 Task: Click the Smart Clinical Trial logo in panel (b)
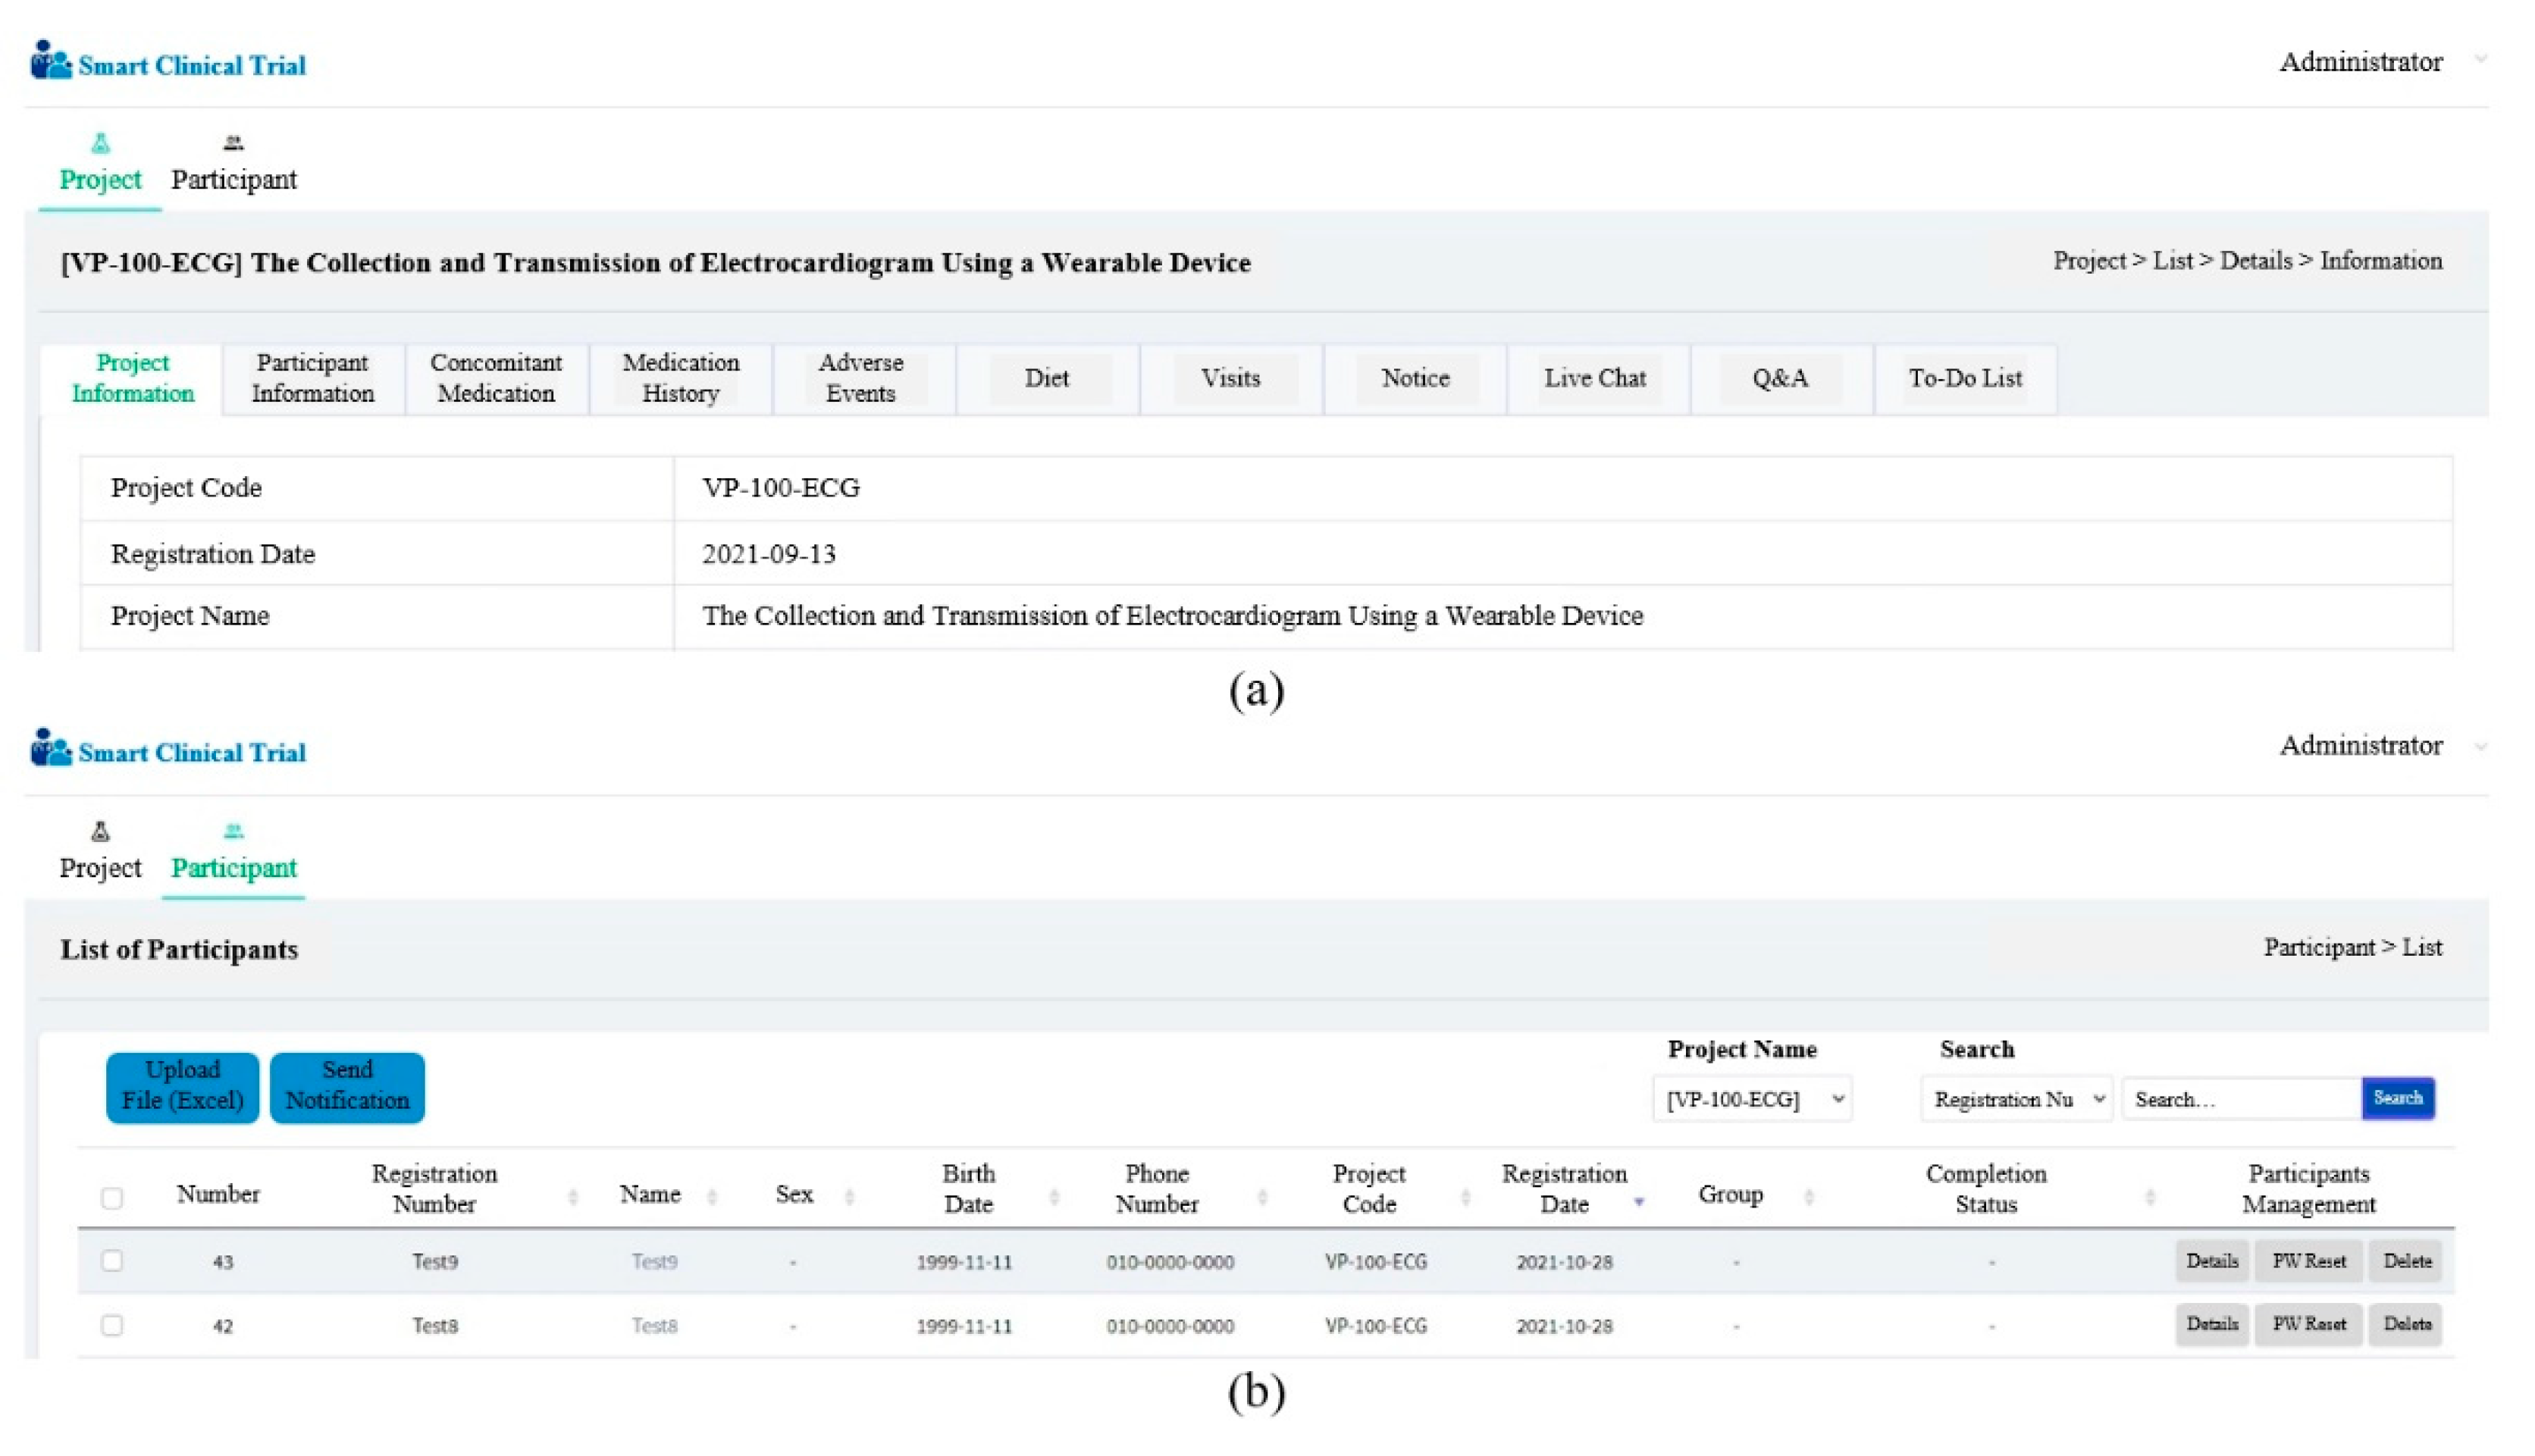click(168, 751)
